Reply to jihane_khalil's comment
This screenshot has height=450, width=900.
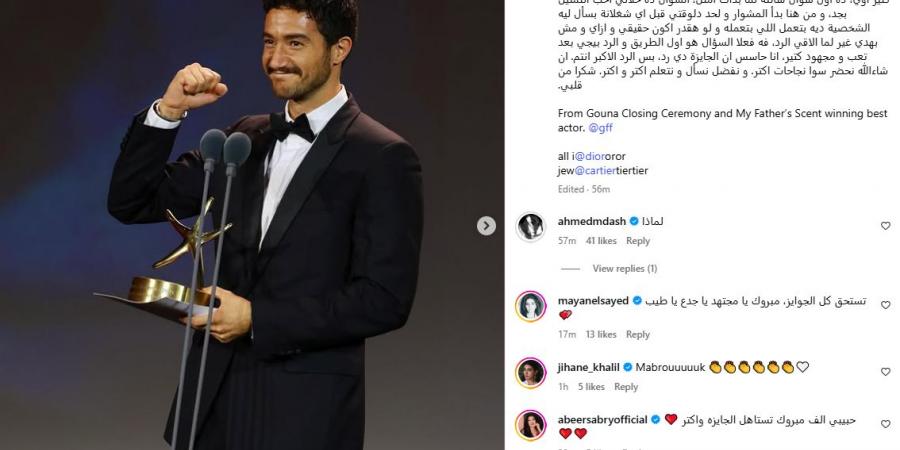[626, 387]
